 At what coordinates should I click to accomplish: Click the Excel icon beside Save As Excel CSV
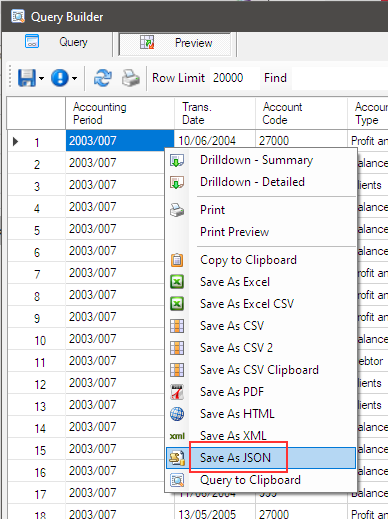click(x=177, y=304)
